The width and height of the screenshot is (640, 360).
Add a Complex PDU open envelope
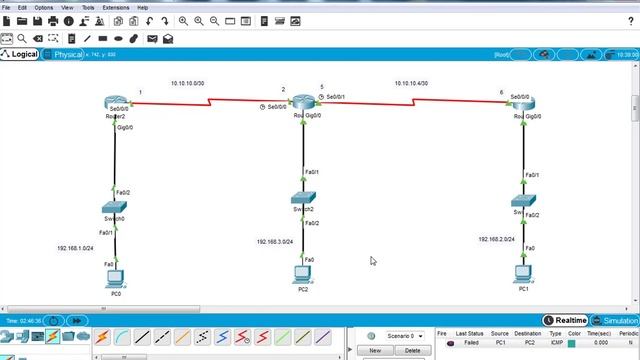point(168,39)
